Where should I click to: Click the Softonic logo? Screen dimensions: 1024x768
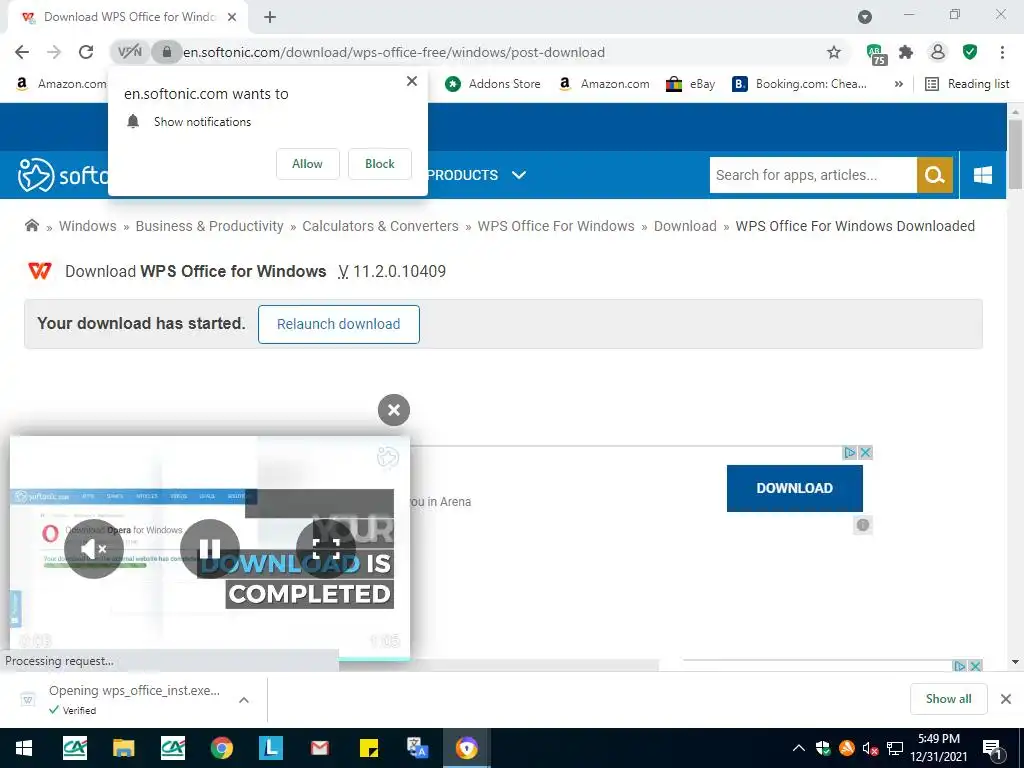coord(63,175)
